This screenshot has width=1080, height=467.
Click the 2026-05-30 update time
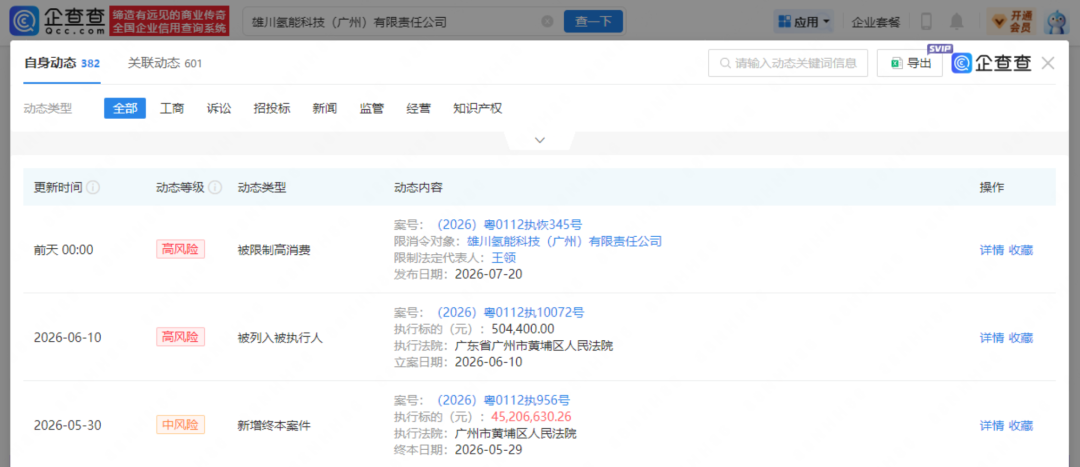[68, 426]
